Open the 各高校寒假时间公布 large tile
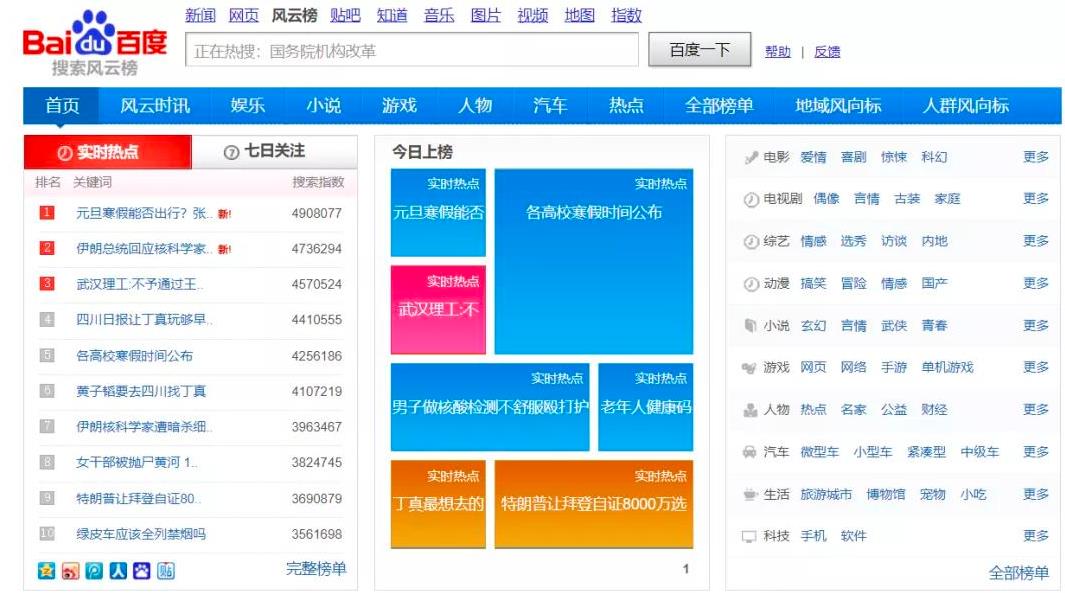The width and height of the screenshot is (1065, 593). coord(594,262)
